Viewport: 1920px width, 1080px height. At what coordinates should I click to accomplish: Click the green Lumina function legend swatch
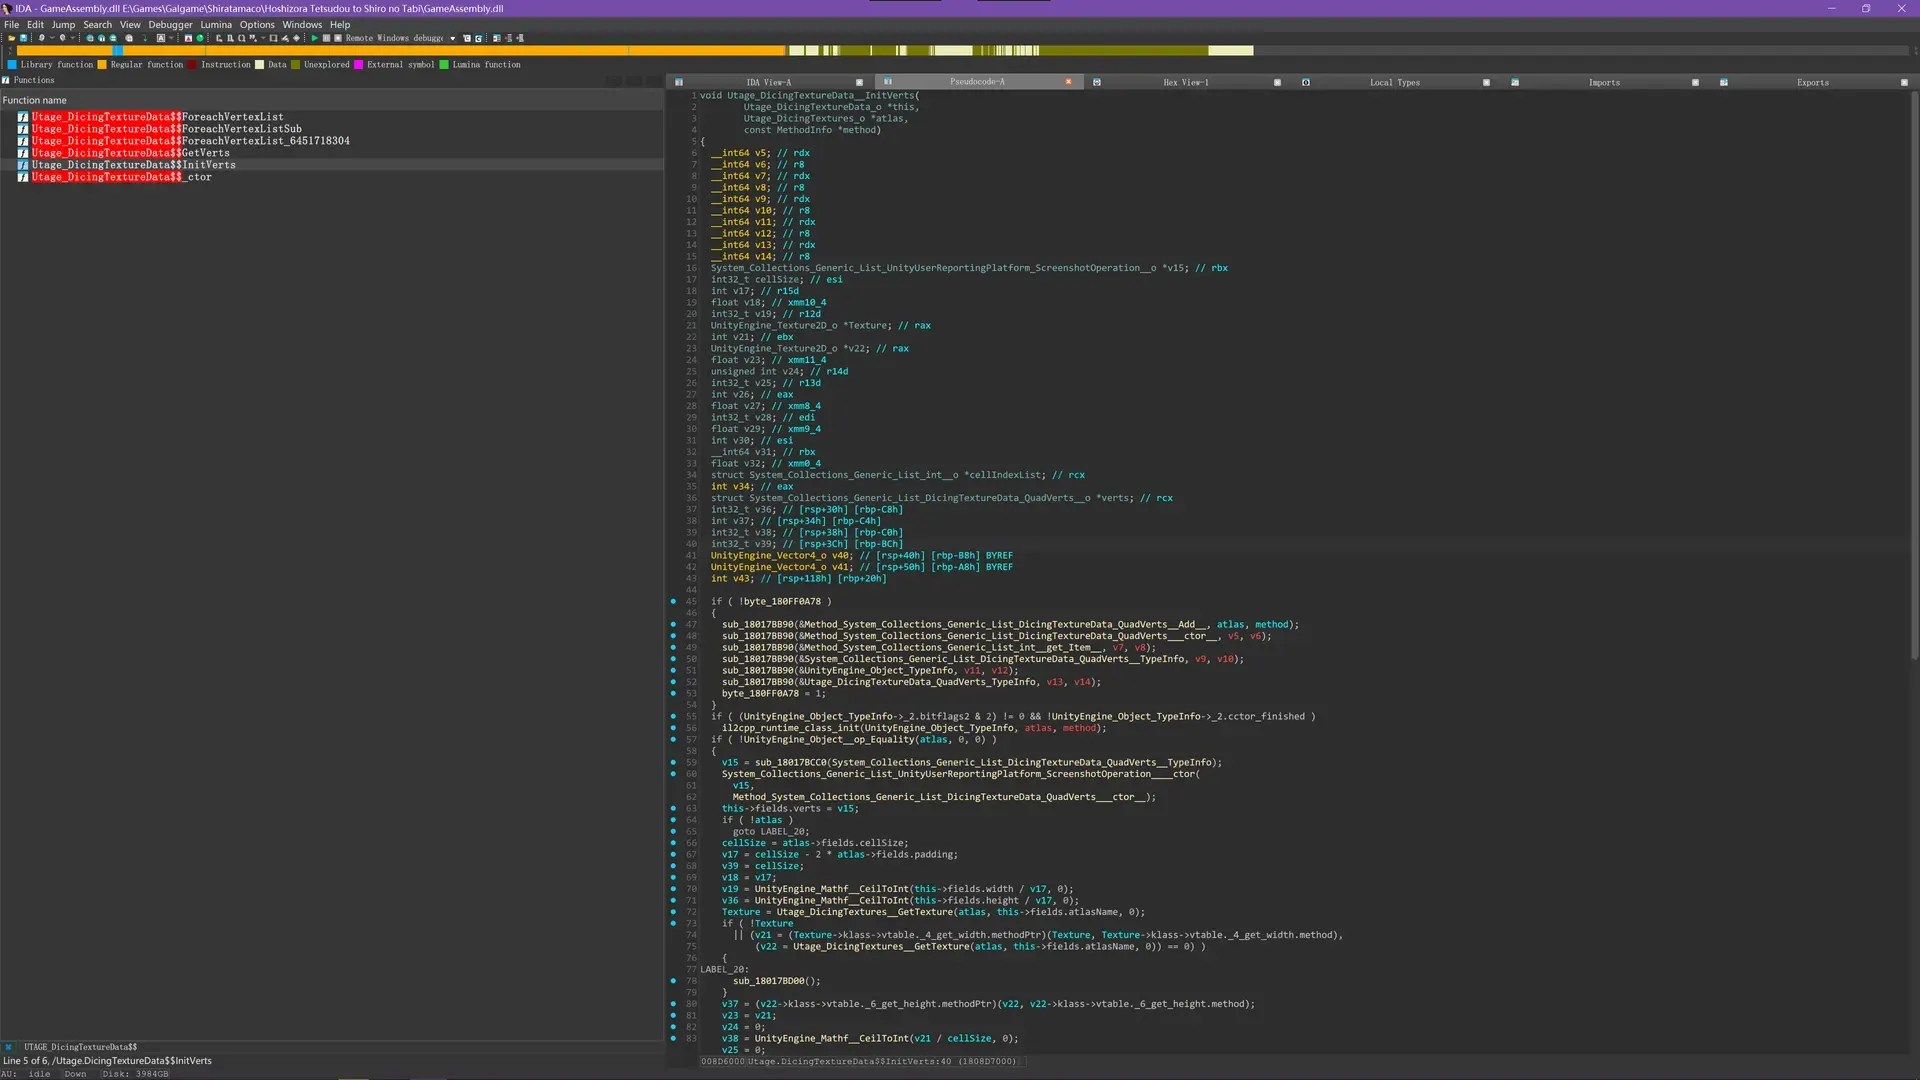(444, 64)
